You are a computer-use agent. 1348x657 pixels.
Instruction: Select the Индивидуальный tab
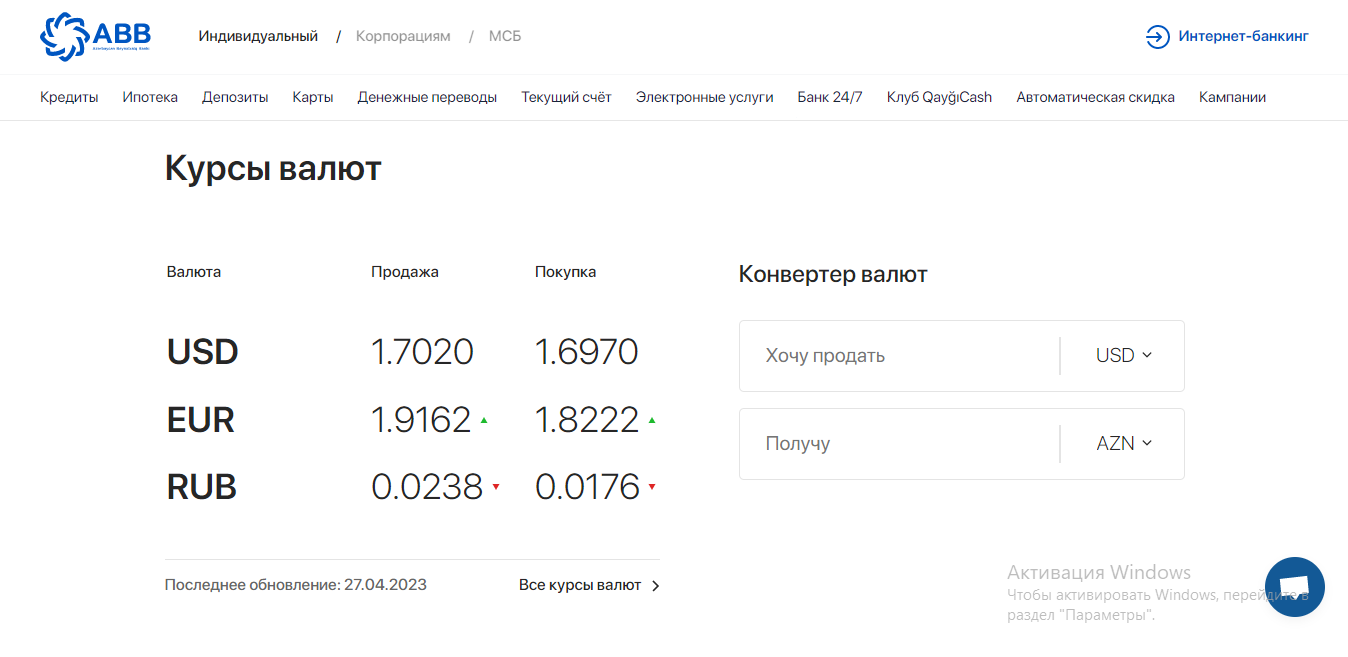[258, 37]
